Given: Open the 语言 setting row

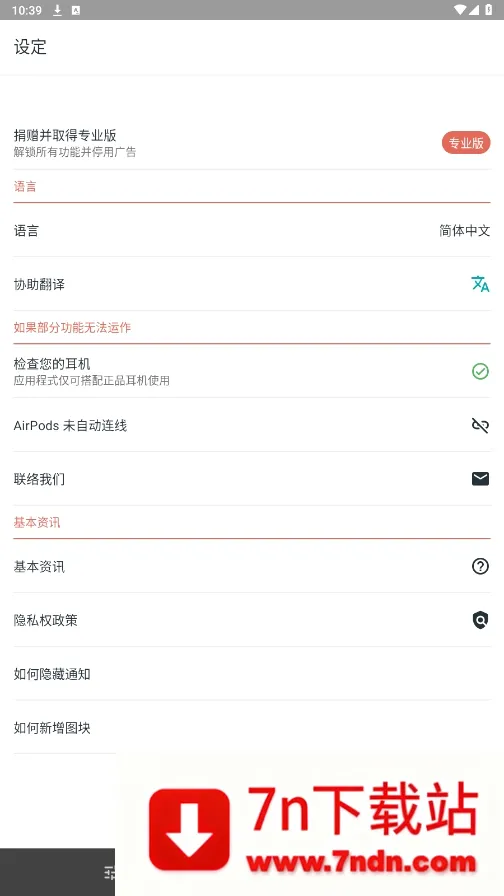Looking at the screenshot, I should click(252, 231).
